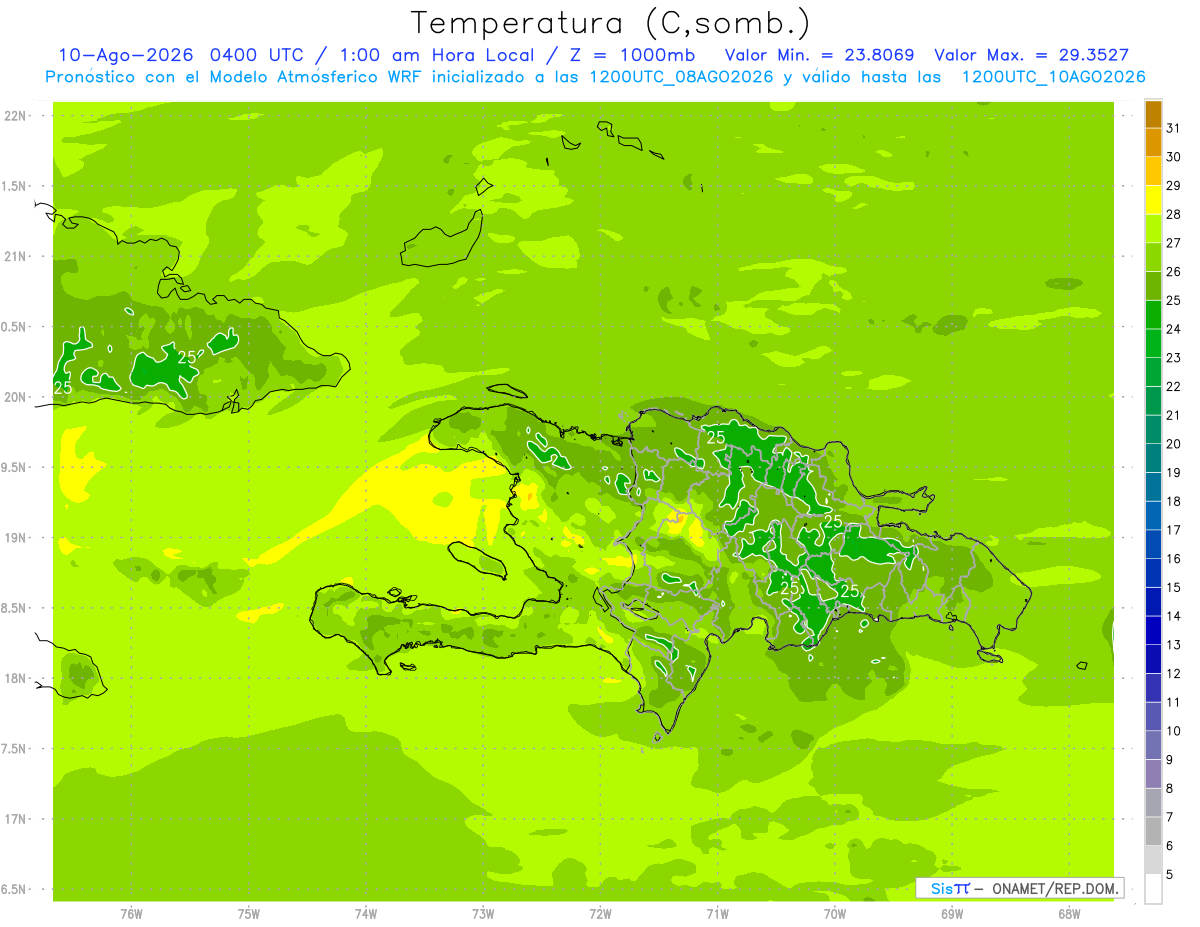Viewport: 1200px width, 927px height.
Task: Pick the purple swatch between 9 and 10
Action: (x=1153, y=746)
